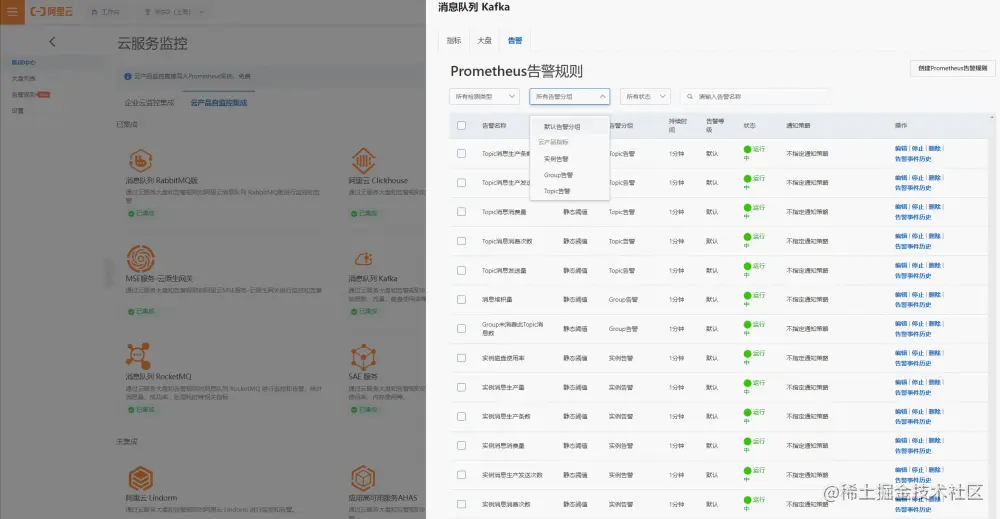Click the 告警名称 column header
This screenshot has height=519, width=1000.
494,126
